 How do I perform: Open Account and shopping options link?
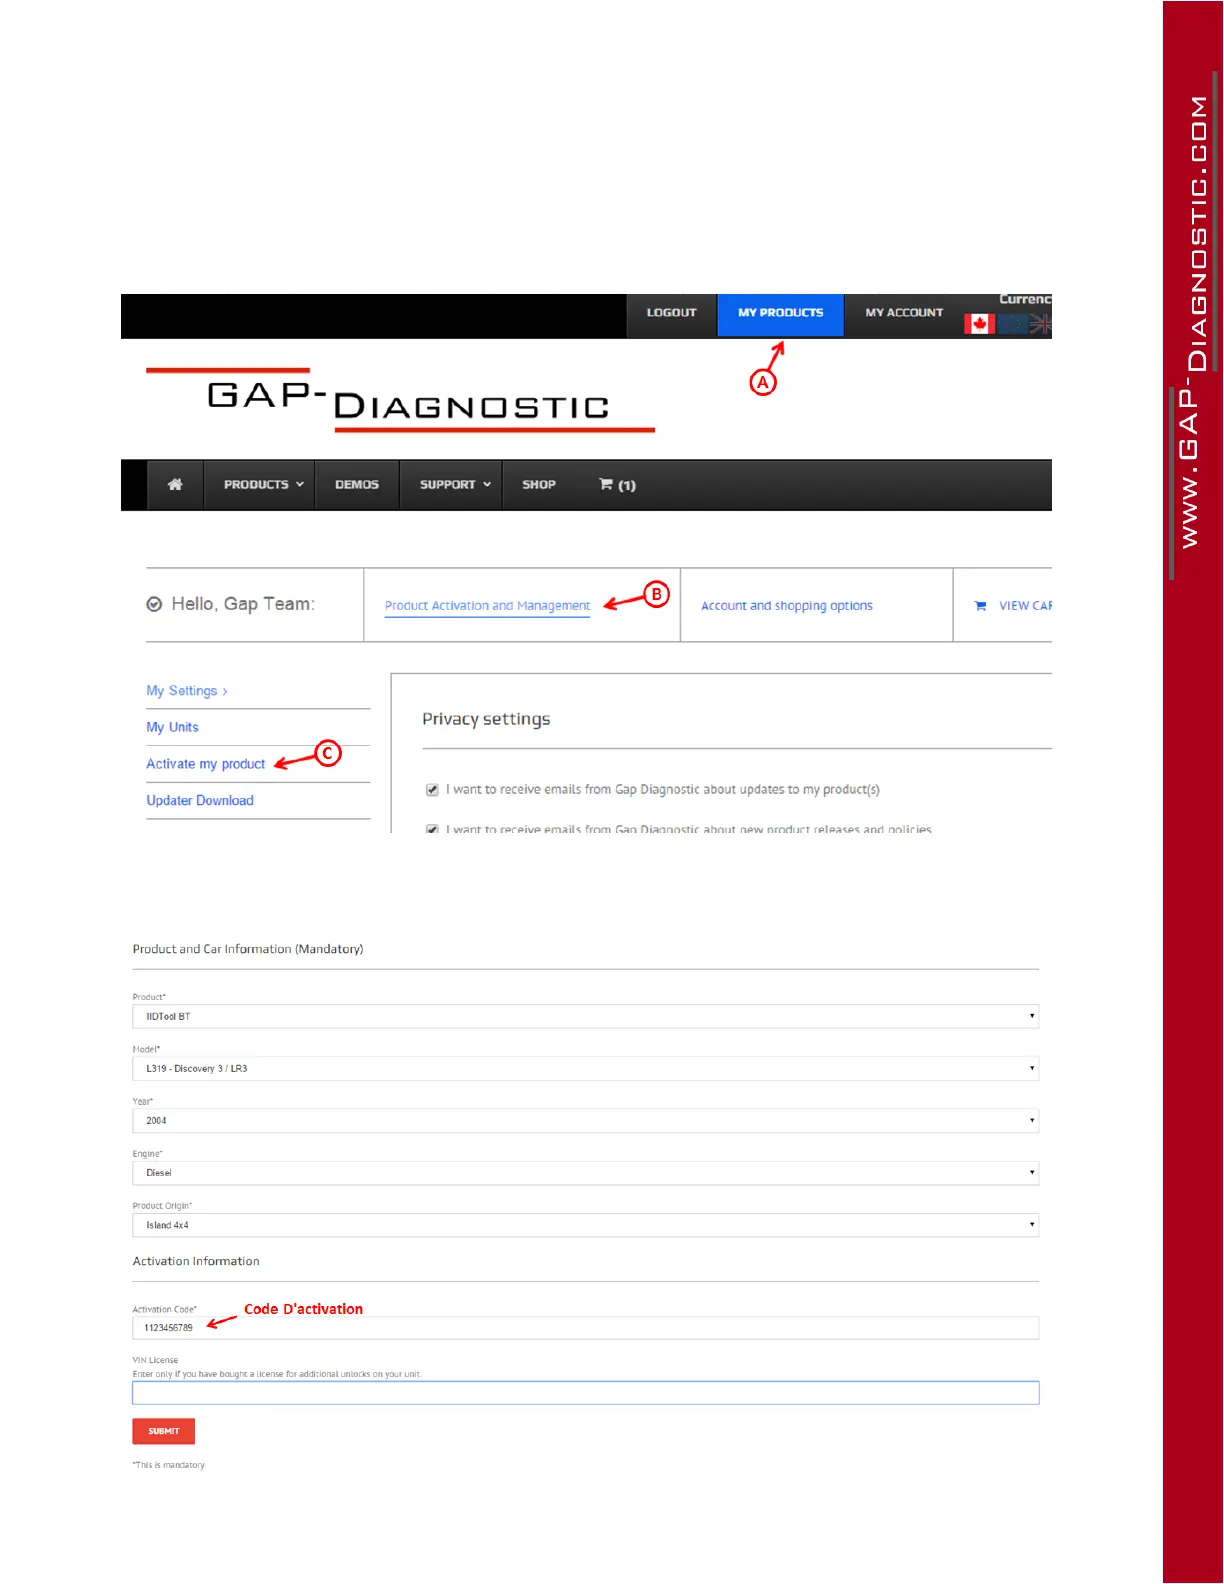tap(787, 606)
